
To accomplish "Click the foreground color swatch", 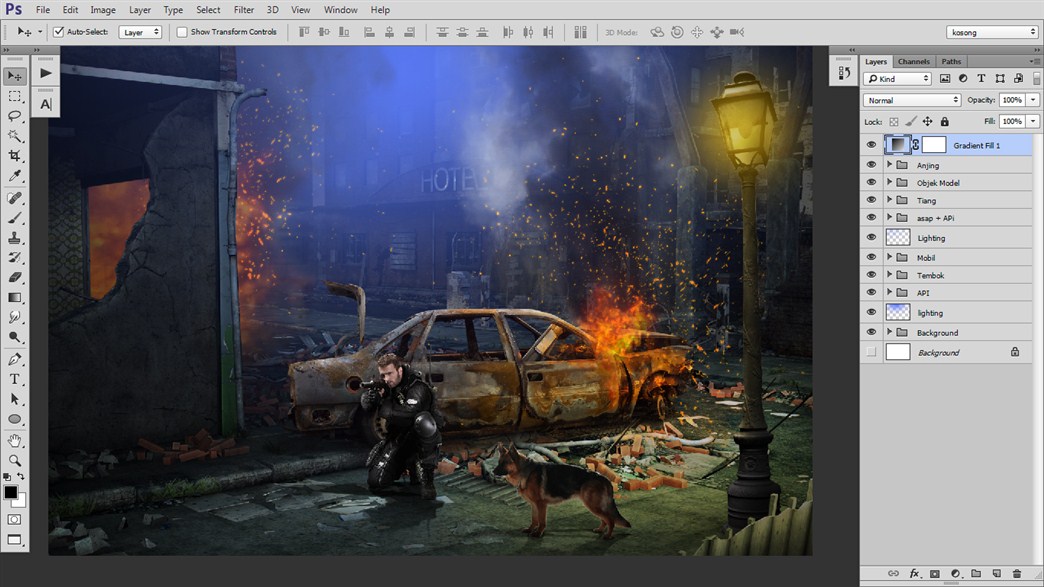I will click(x=11, y=492).
